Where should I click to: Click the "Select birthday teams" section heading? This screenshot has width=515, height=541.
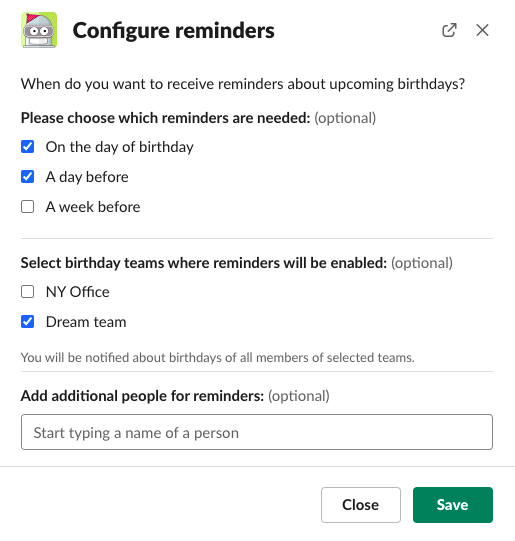[x=204, y=263]
